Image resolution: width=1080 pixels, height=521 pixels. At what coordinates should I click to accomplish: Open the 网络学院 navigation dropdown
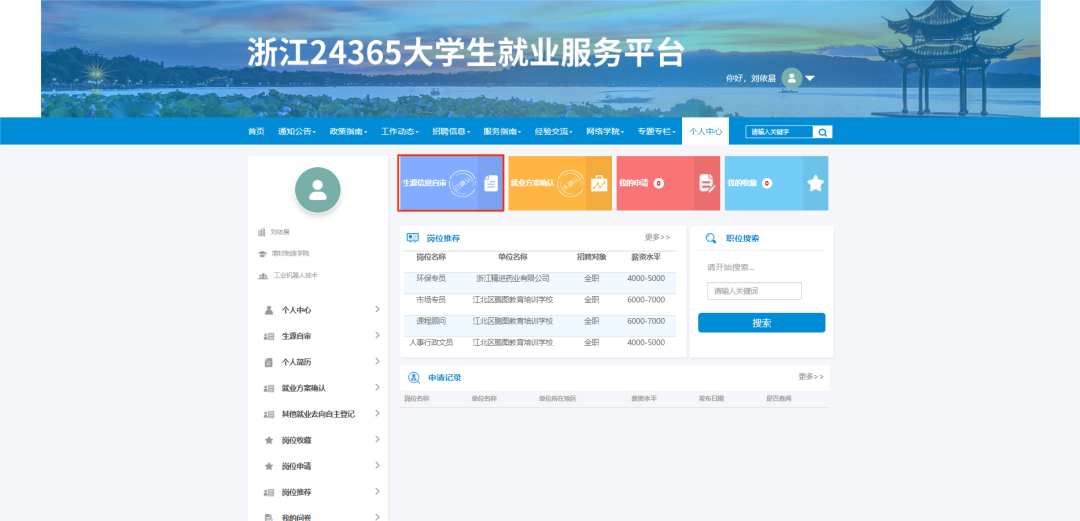point(605,132)
